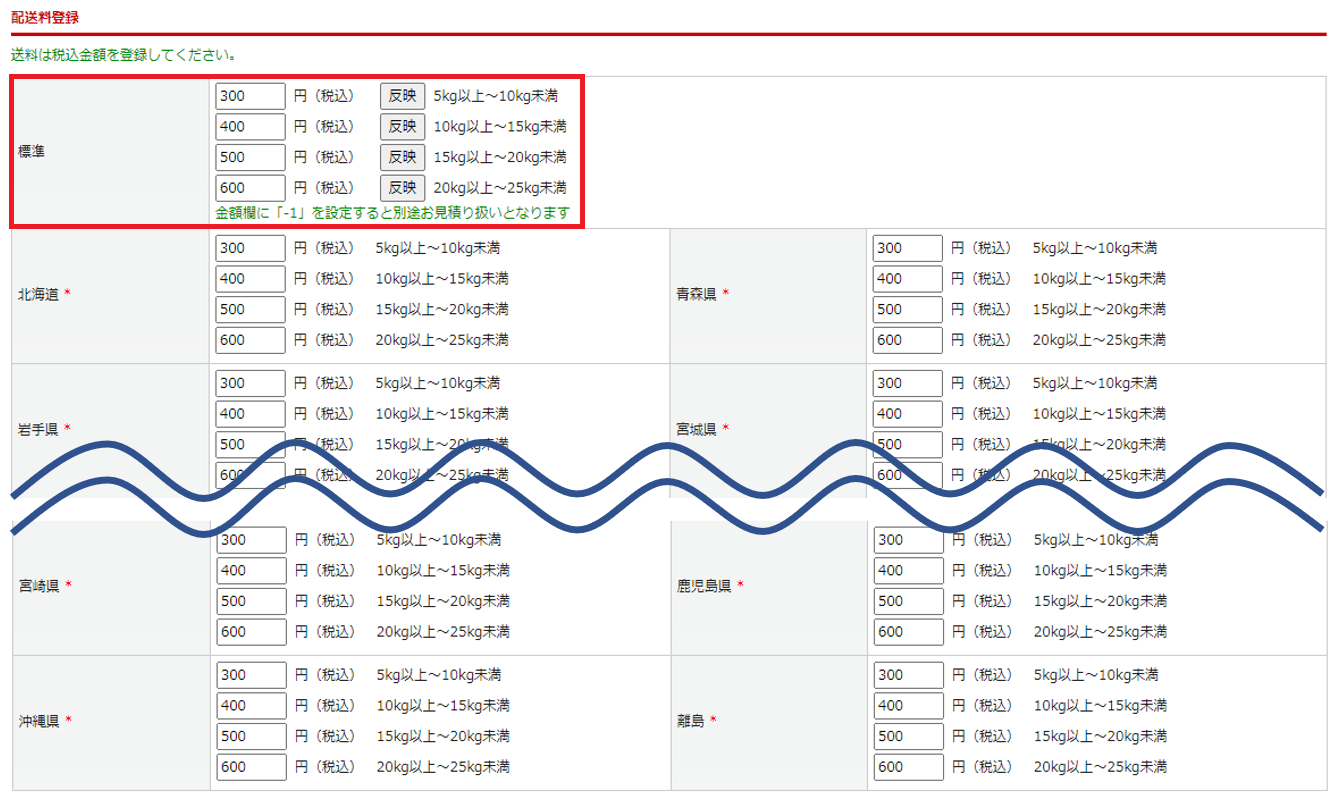Select 鹿児島県 10kg–15kg shipping fee field

[x=908, y=571]
